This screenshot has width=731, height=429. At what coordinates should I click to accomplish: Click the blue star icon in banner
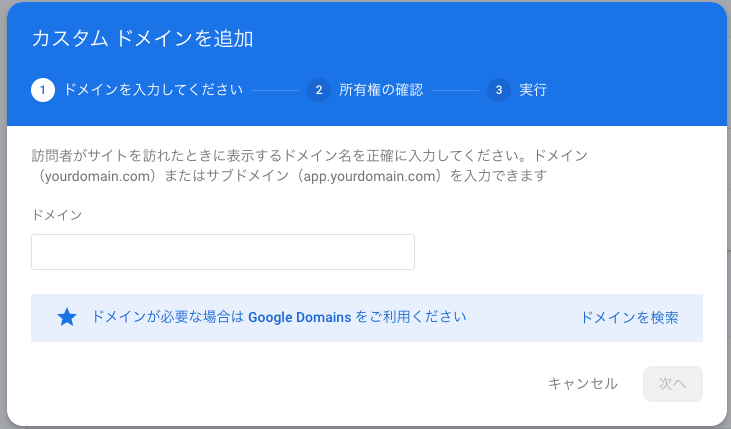(67, 318)
